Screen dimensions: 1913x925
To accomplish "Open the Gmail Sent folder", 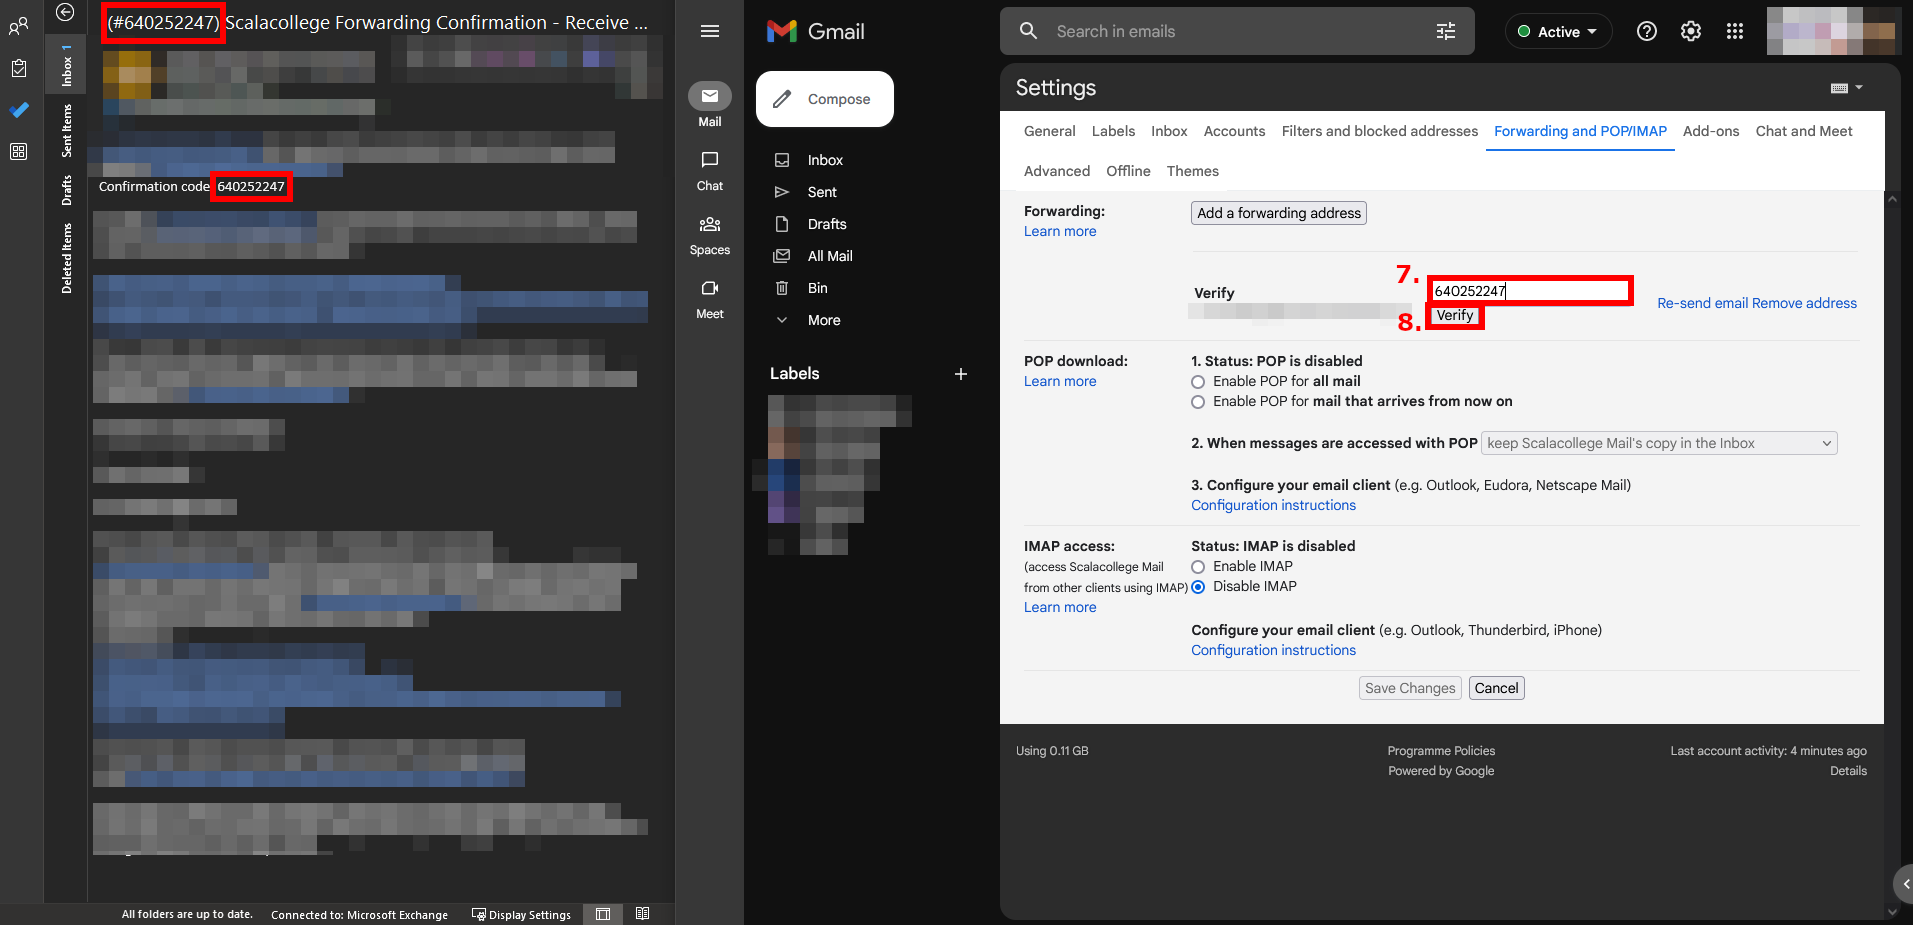I will pyautogui.click(x=822, y=192).
